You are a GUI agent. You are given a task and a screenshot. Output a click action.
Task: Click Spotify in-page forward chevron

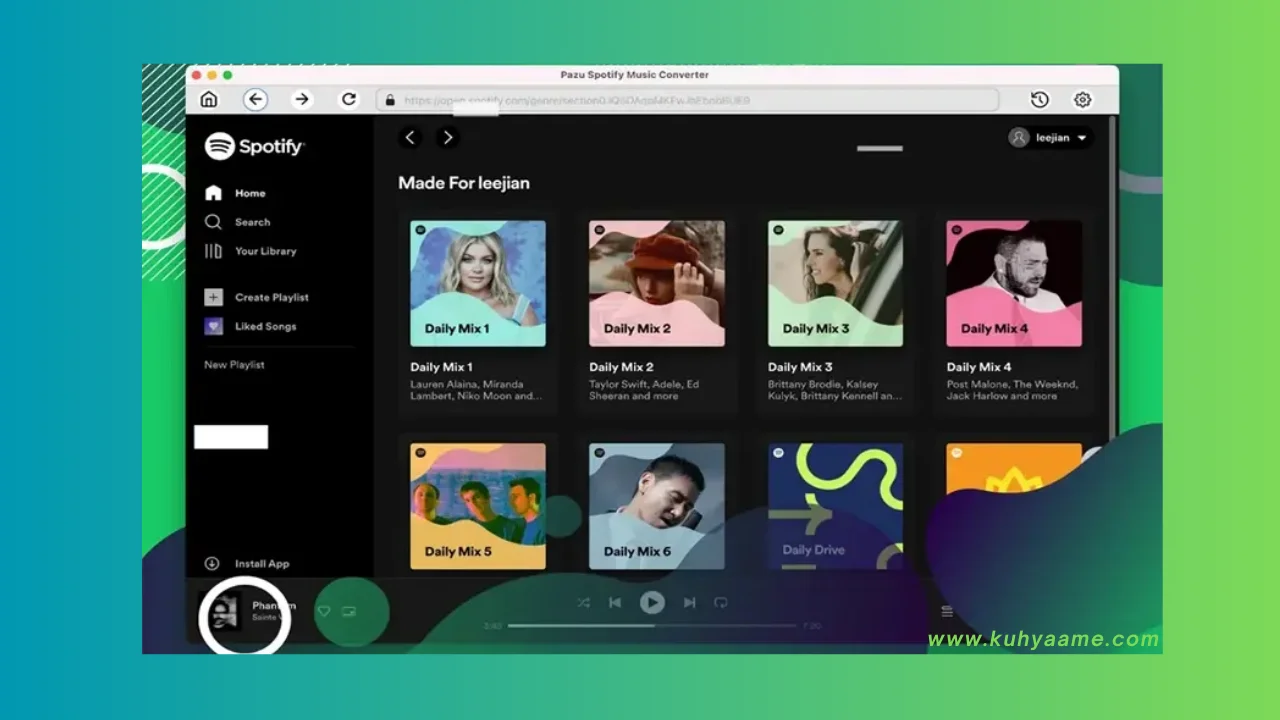pos(448,138)
